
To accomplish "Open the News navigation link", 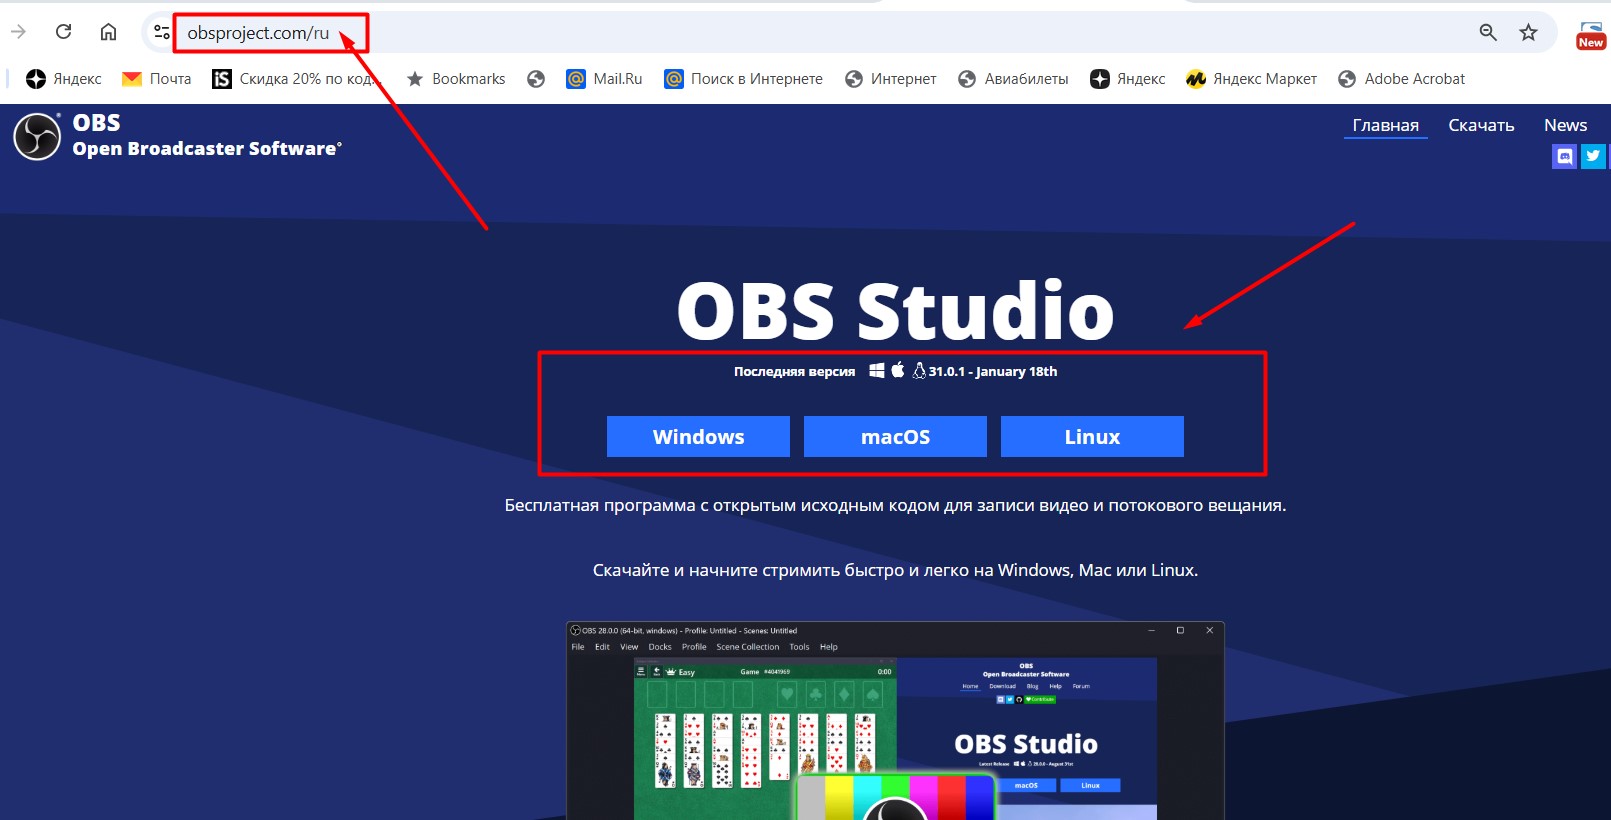I will pyautogui.click(x=1565, y=125).
